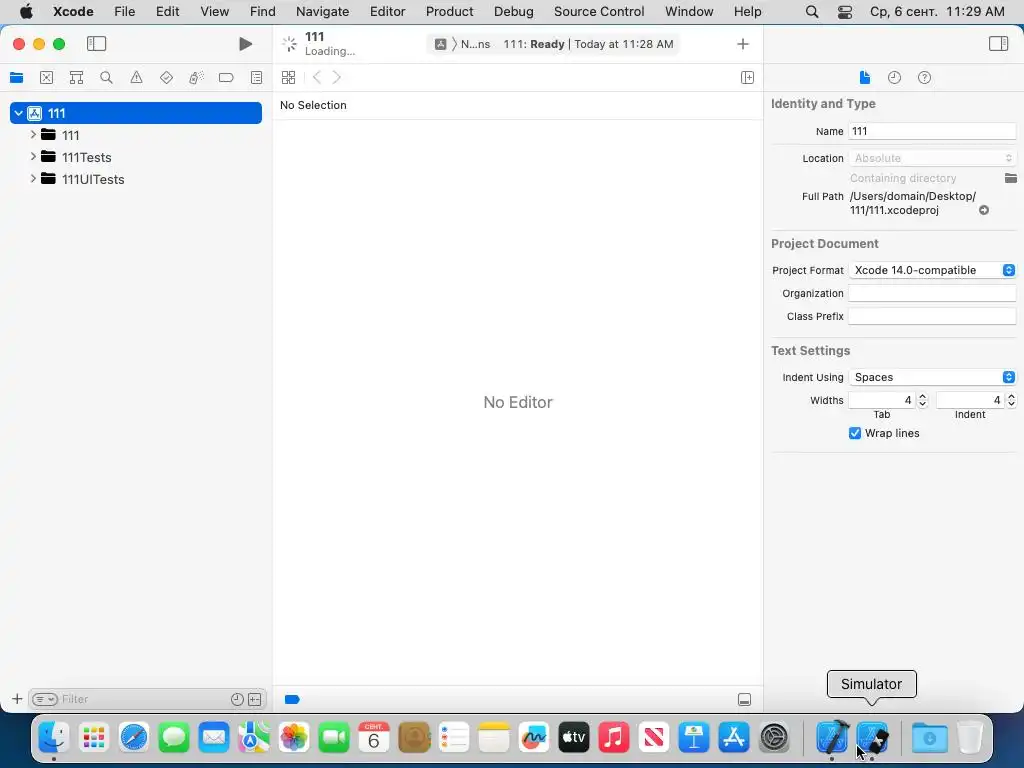Expand the 111UITests folder

coord(33,178)
